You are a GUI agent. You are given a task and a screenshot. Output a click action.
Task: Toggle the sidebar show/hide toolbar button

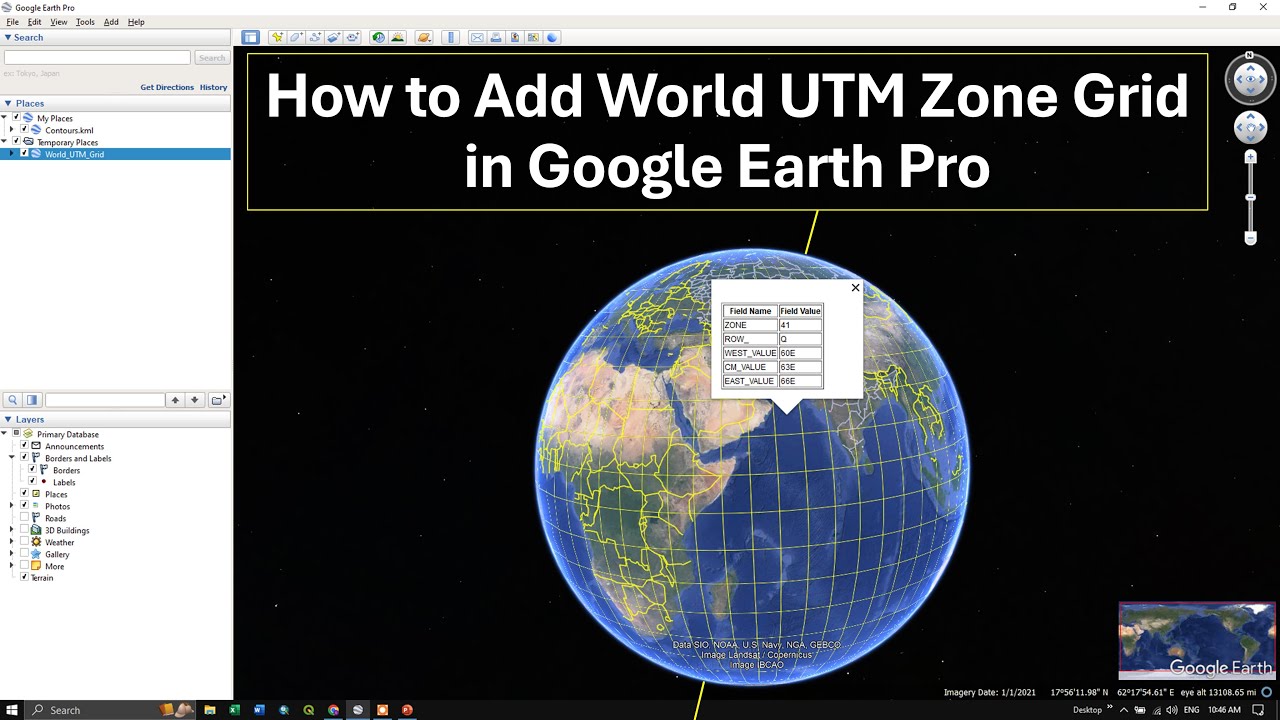[x=250, y=37]
